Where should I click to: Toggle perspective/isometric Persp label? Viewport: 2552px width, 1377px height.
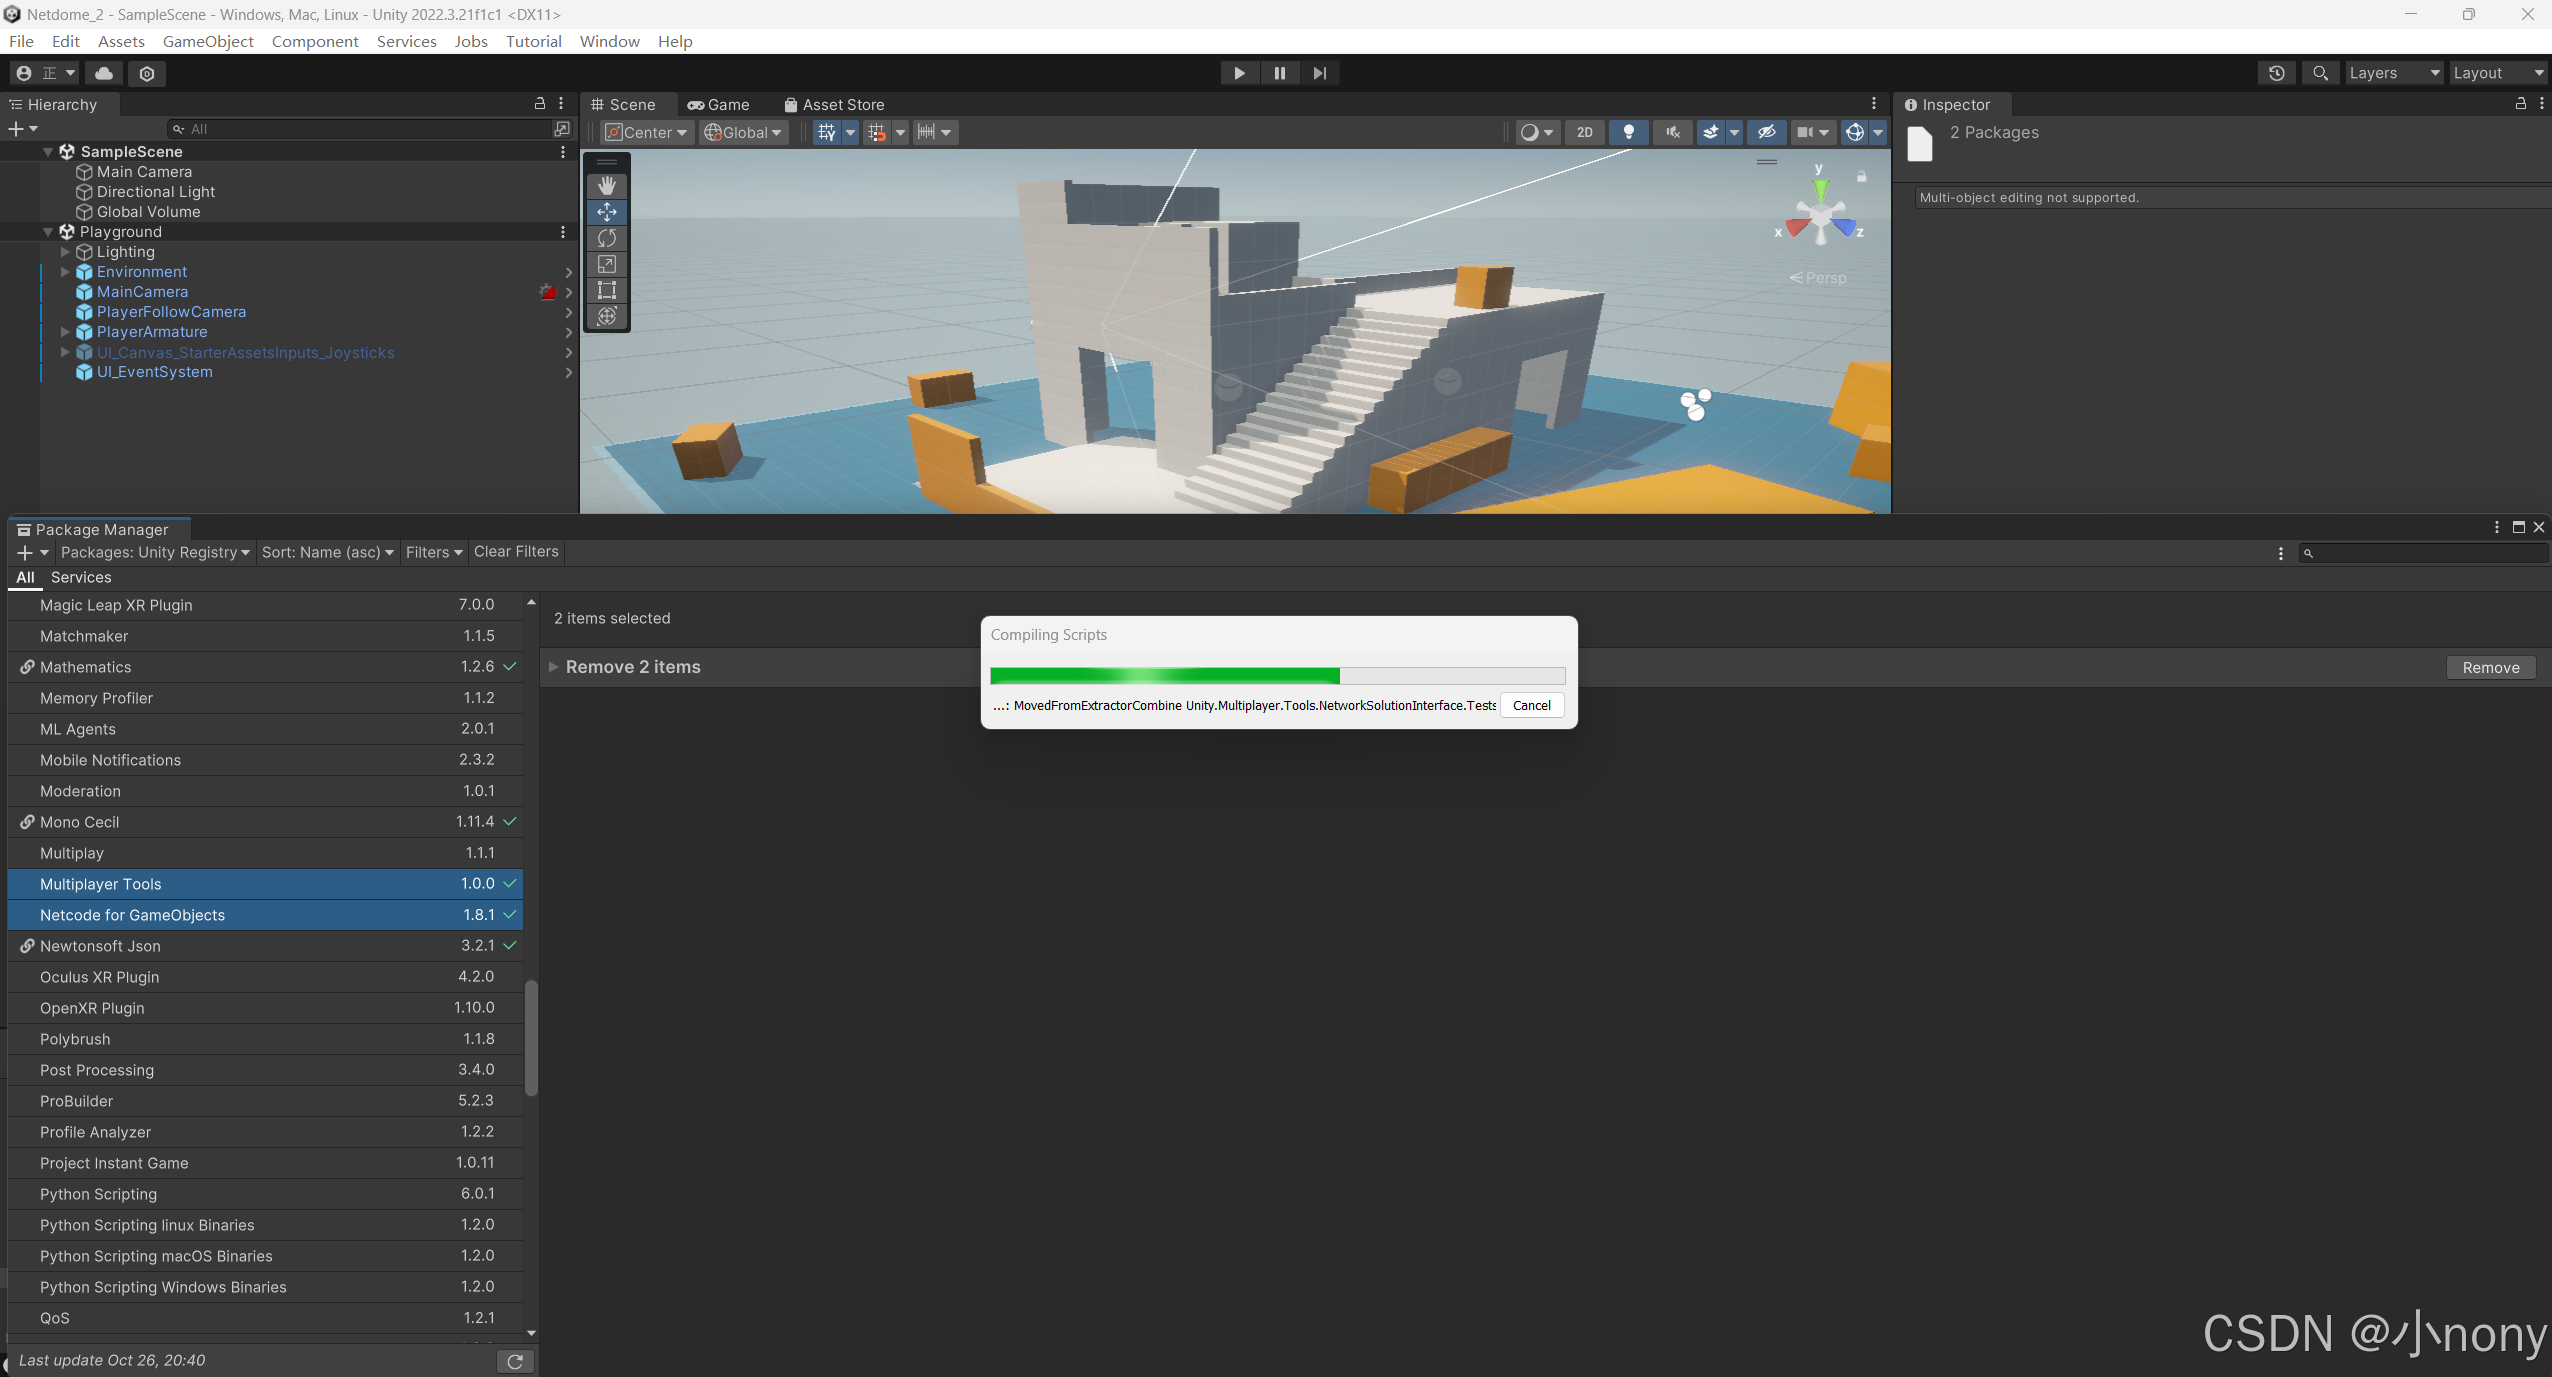click(1819, 278)
